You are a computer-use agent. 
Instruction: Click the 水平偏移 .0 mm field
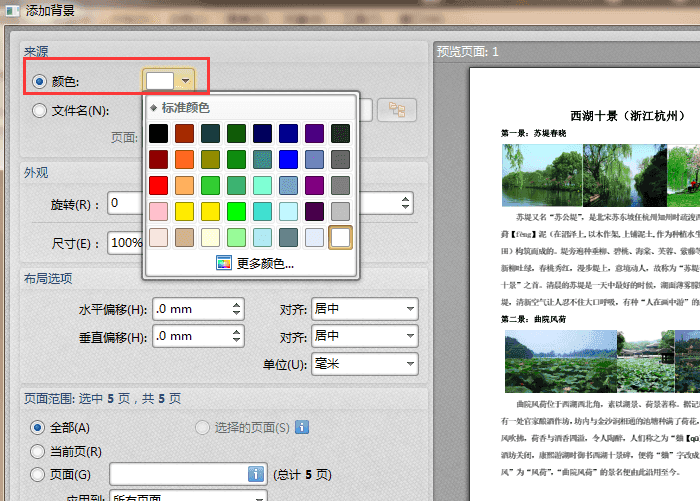click(x=198, y=309)
